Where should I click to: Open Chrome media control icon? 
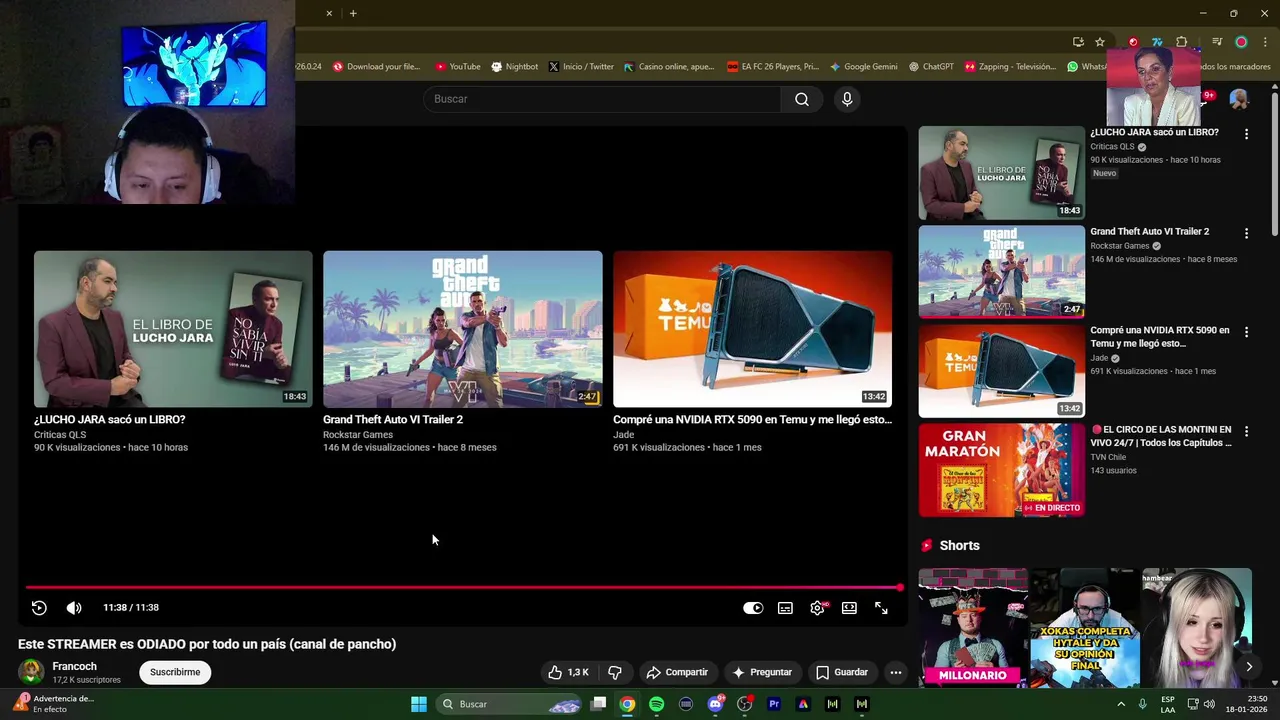(1217, 42)
